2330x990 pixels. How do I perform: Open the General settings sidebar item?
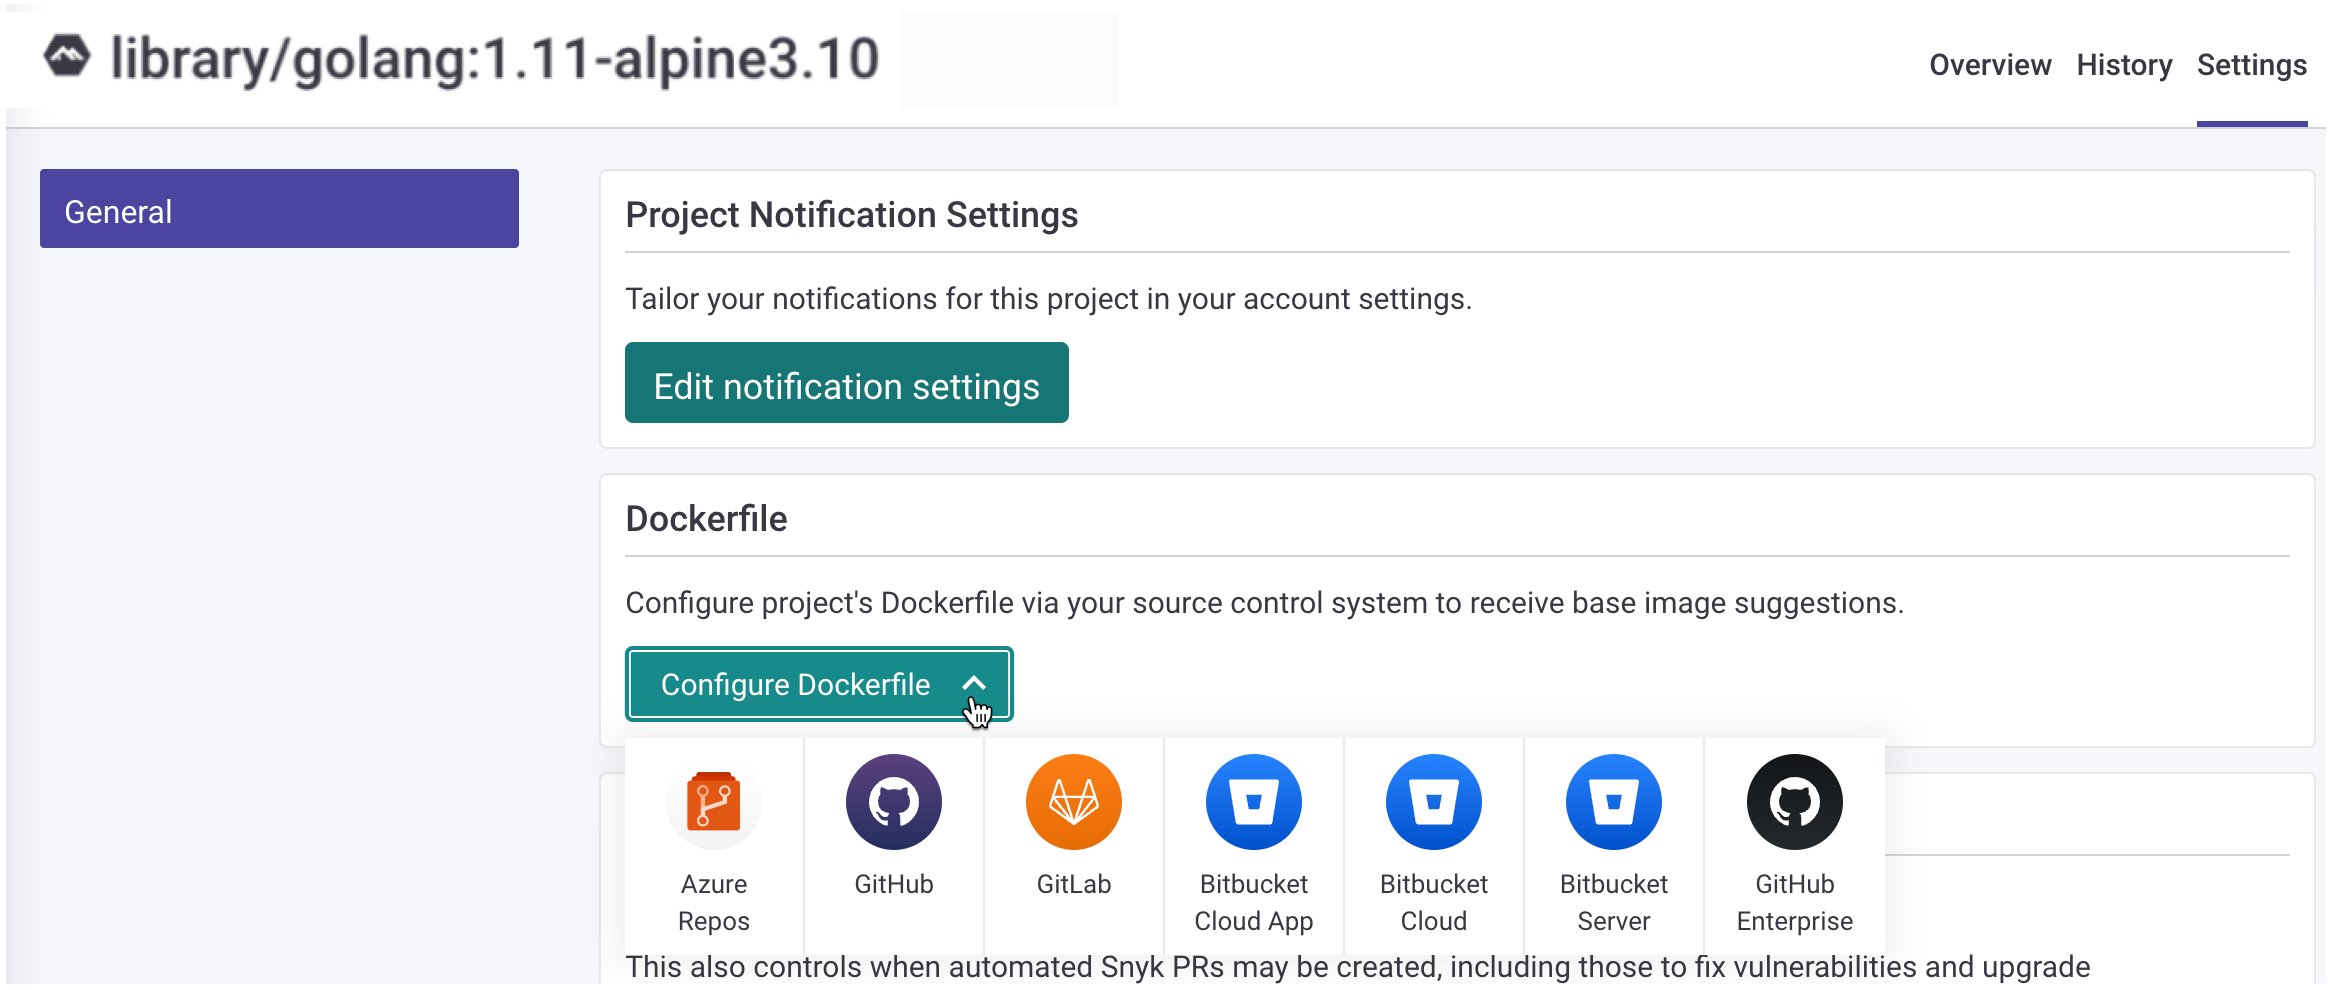click(279, 209)
